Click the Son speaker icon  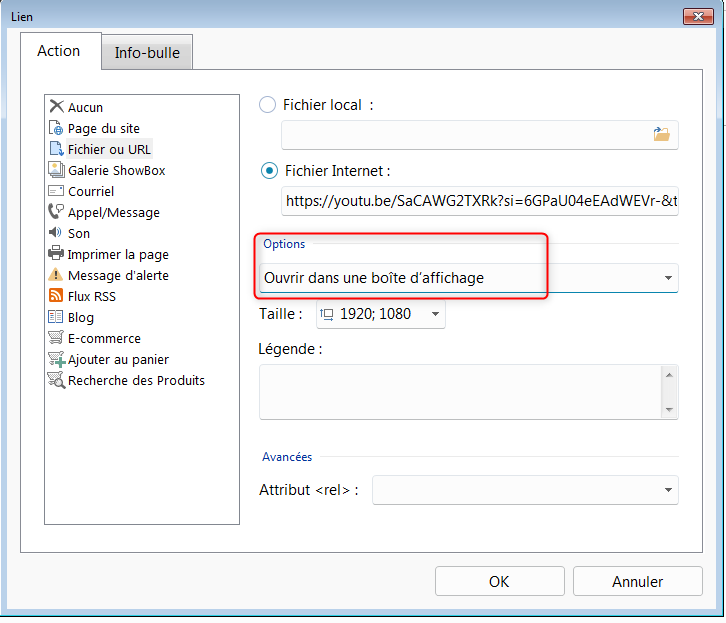click(x=55, y=232)
